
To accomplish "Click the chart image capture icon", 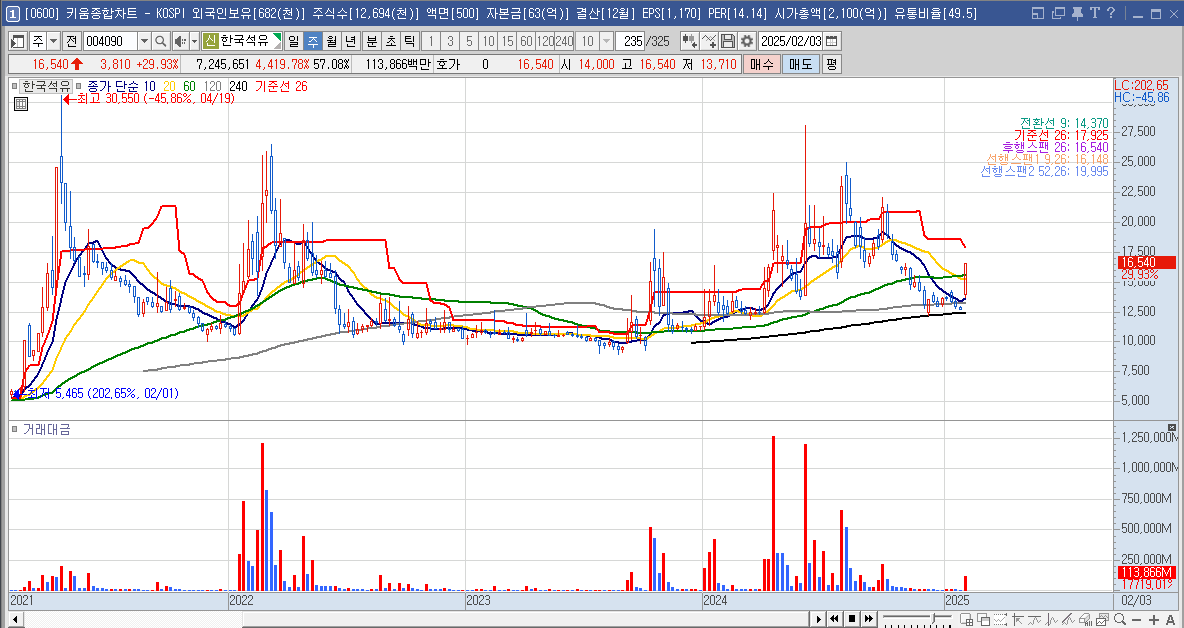I will coord(1102,620).
